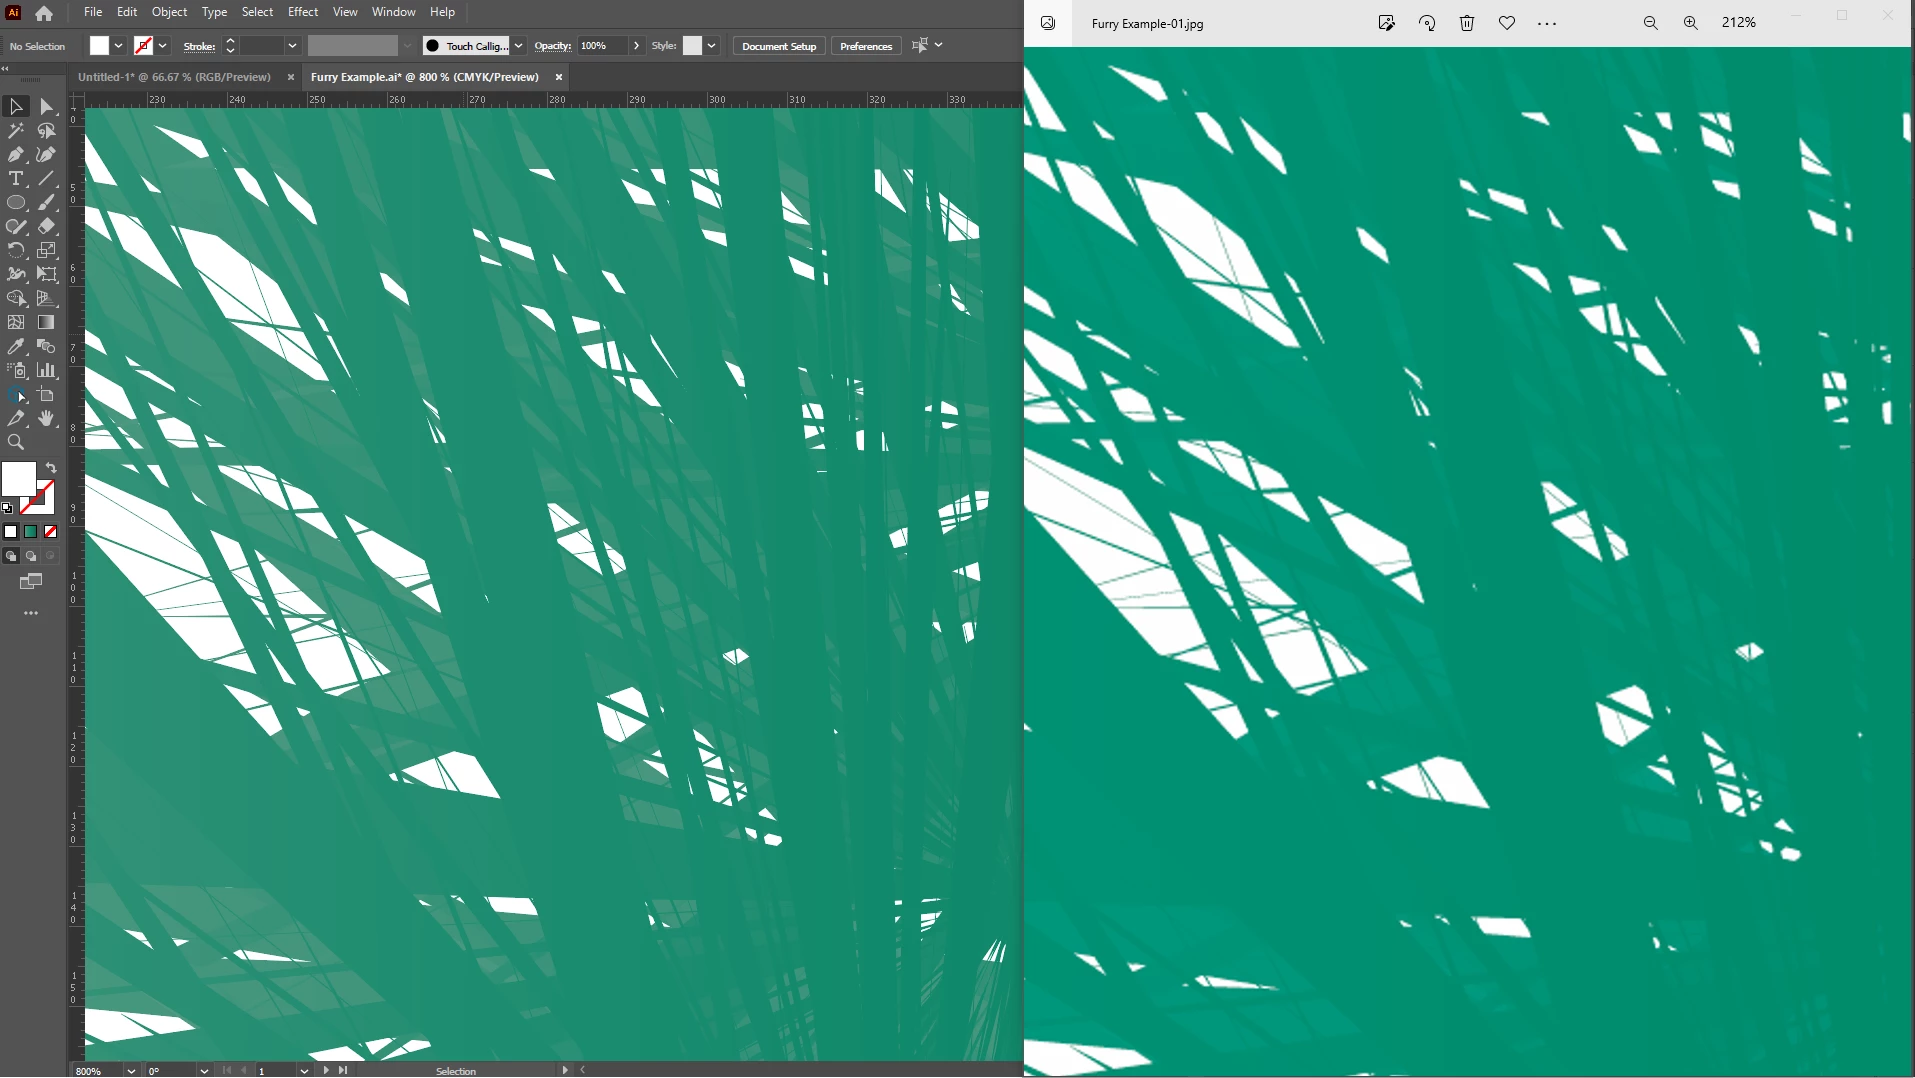Enable Draw Normal mode

click(x=11, y=557)
